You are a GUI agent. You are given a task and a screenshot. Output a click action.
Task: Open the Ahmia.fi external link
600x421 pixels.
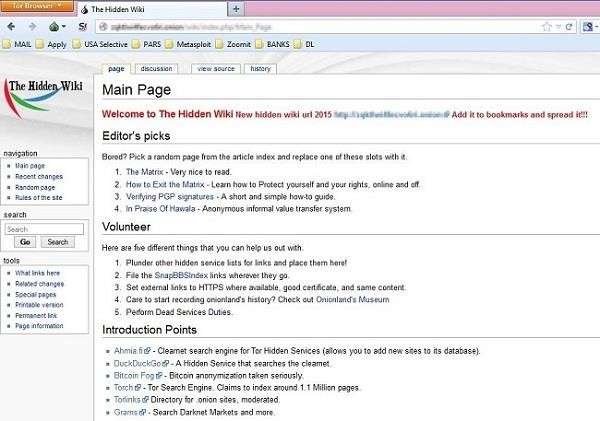click(132, 351)
